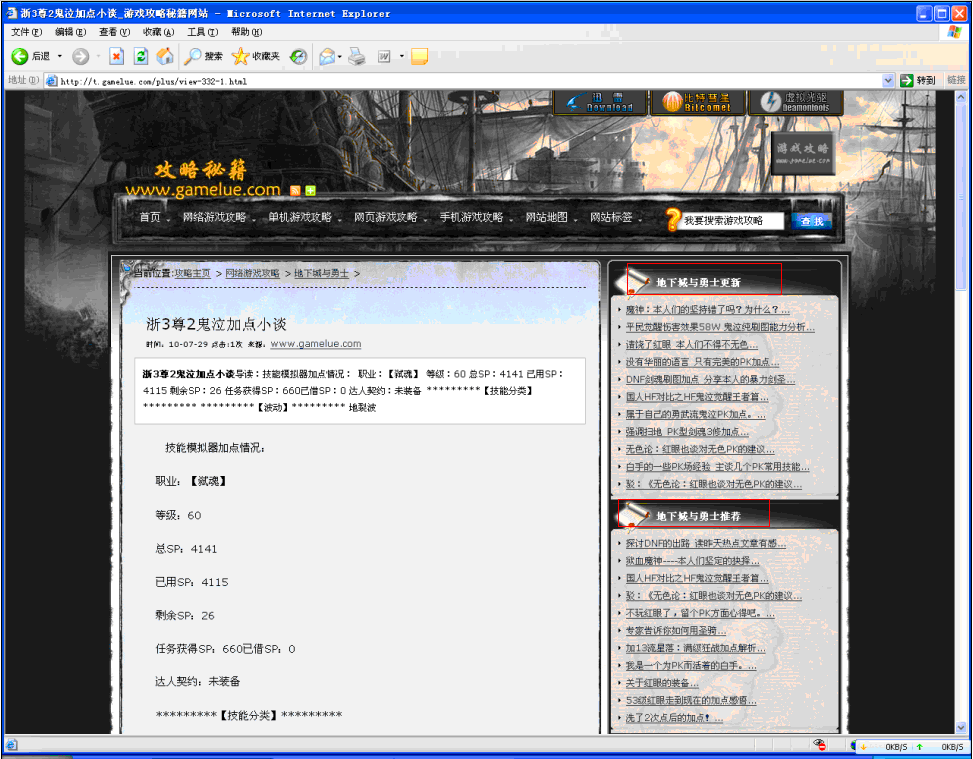
Task: Open article 请孩了红眼 本人们不得不无色
Action: click(x=691, y=344)
